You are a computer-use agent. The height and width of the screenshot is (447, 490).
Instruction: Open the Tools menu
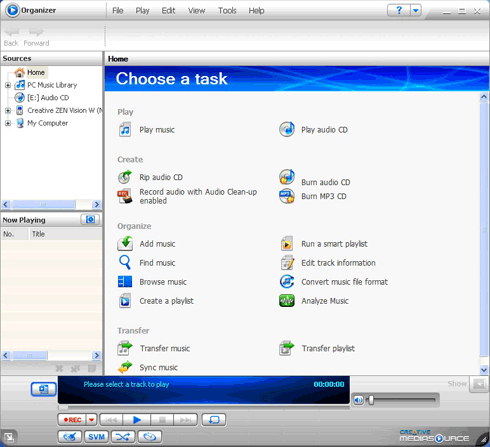(227, 11)
